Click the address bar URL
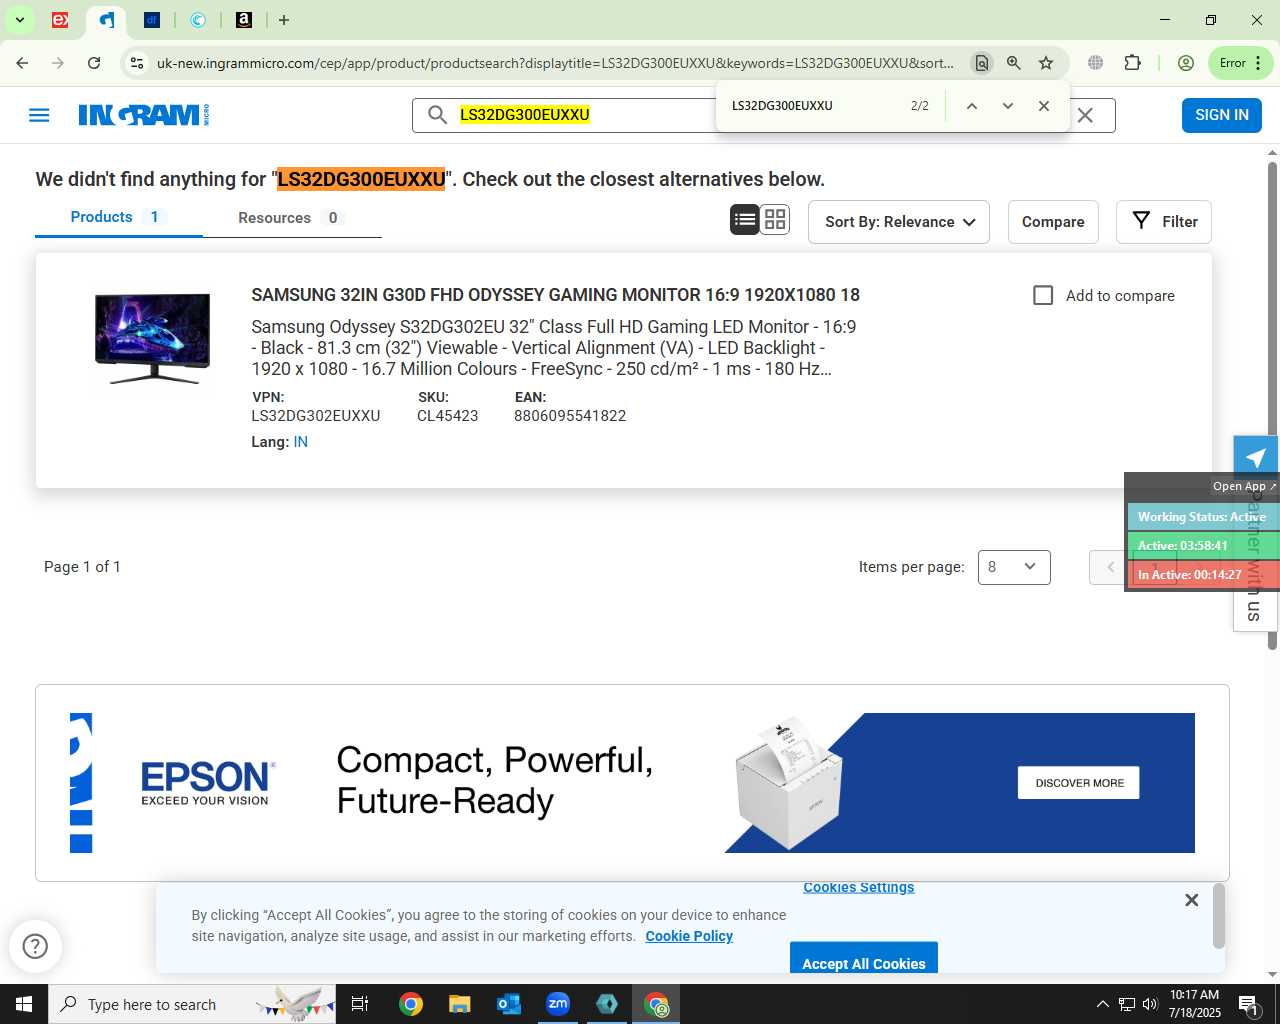 (x=555, y=63)
